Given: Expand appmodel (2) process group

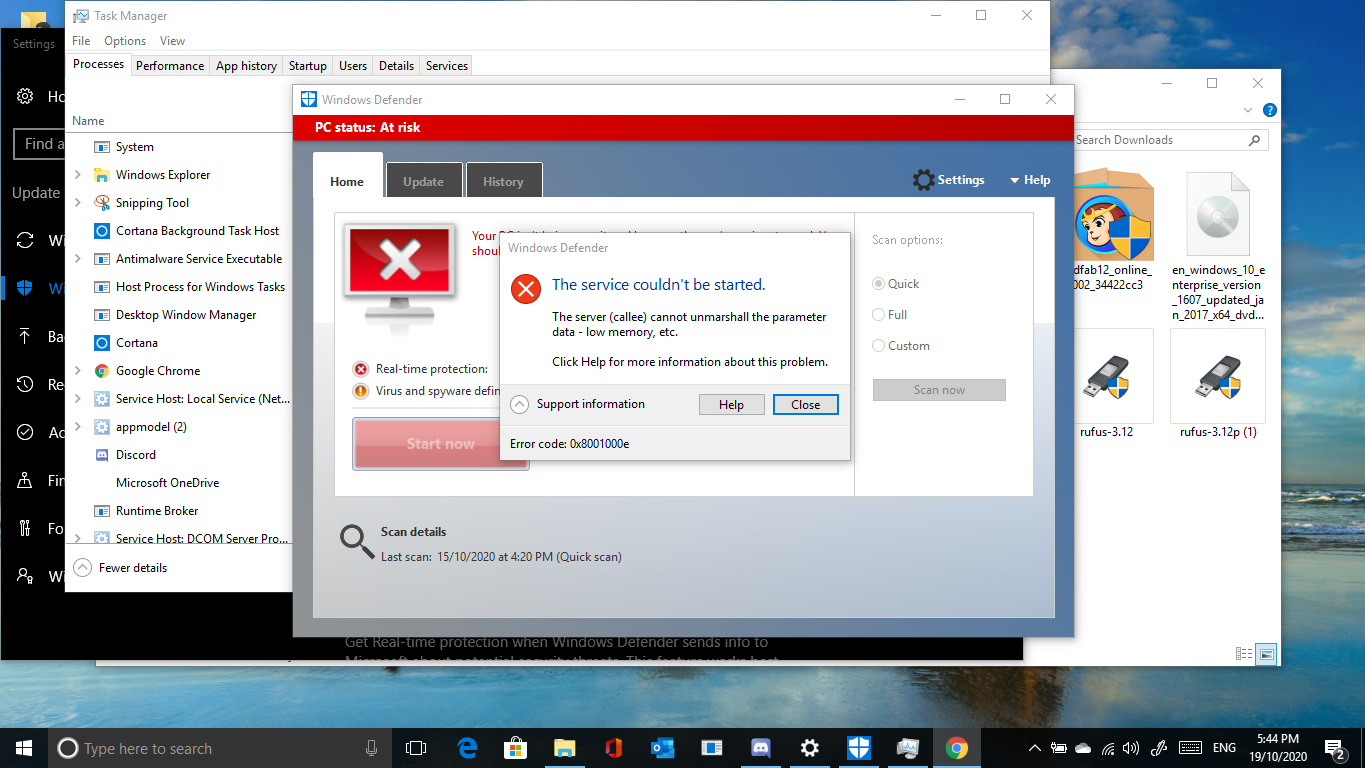Looking at the screenshot, I should (78, 427).
